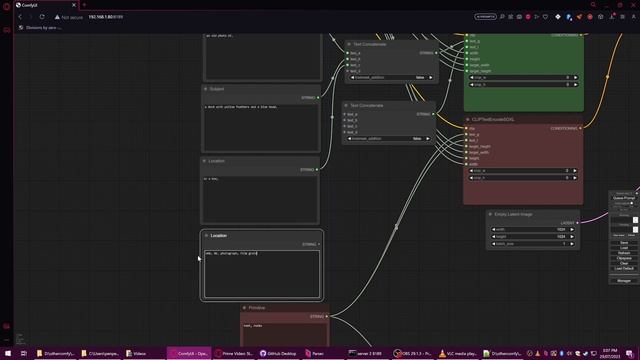Decrease height in Empty Latent Image
Viewport: 640px width, 360px height.
pyautogui.click(x=493, y=236)
